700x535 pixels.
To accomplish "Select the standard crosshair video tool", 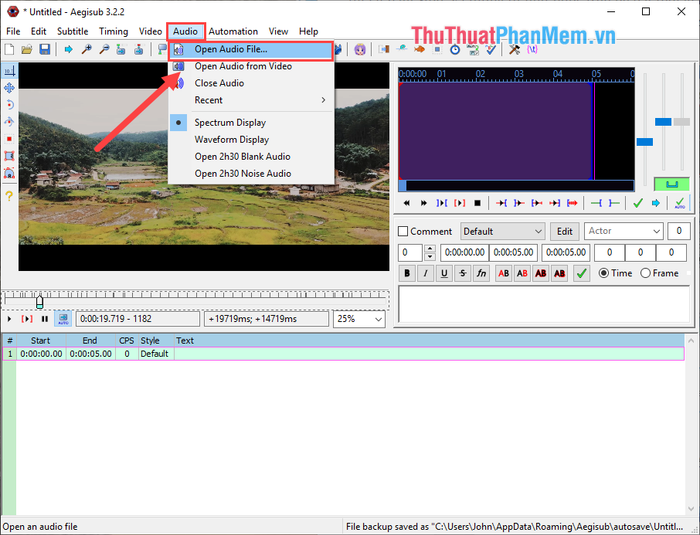I will click(9, 71).
